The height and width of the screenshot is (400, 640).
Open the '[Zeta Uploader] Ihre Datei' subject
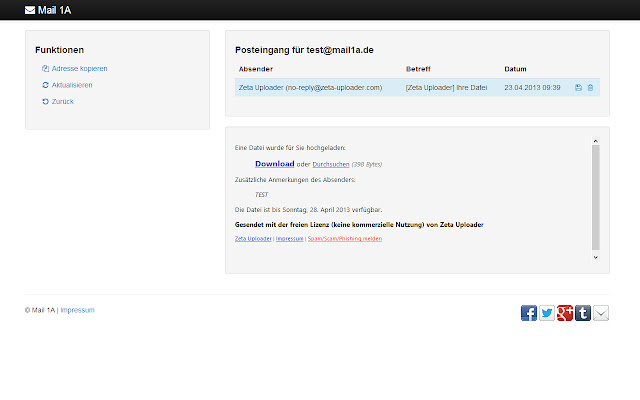[x=446, y=87]
